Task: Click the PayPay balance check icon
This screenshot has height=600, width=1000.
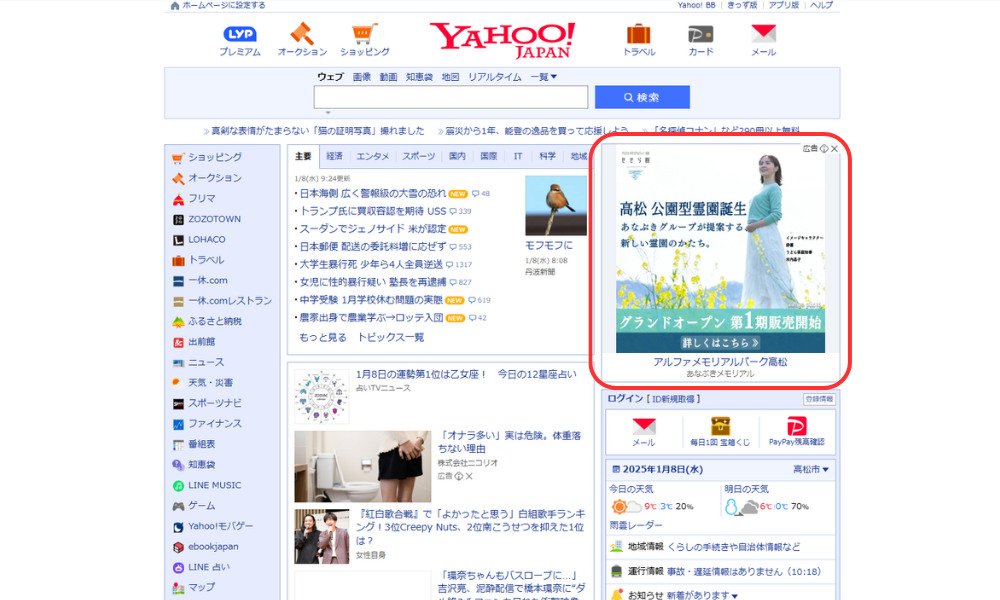Action: click(x=796, y=427)
